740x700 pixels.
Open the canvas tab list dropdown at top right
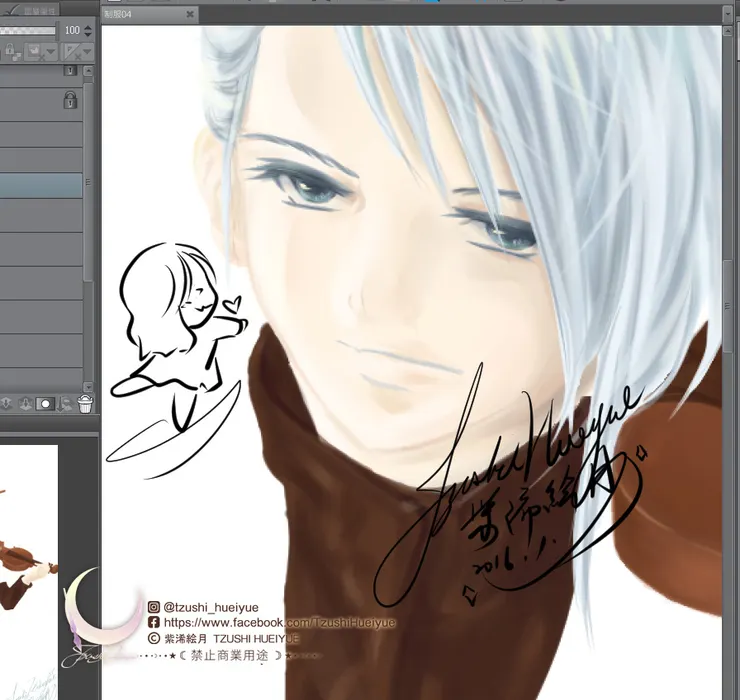point(730,15)
